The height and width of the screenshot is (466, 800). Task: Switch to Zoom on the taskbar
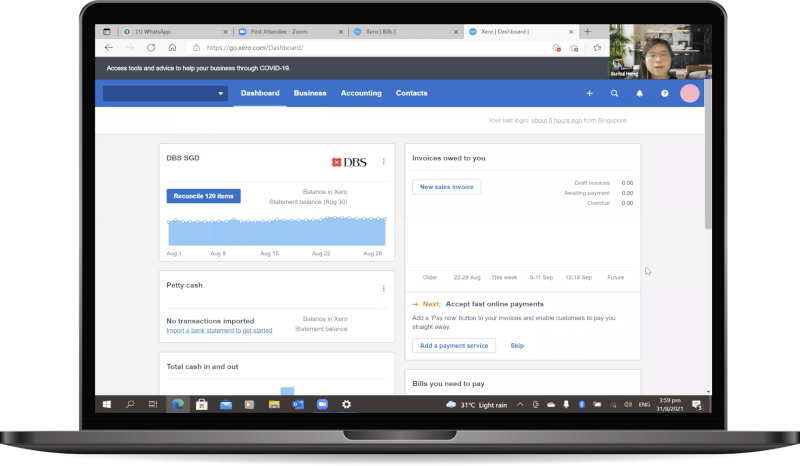[x=322, y=404]
